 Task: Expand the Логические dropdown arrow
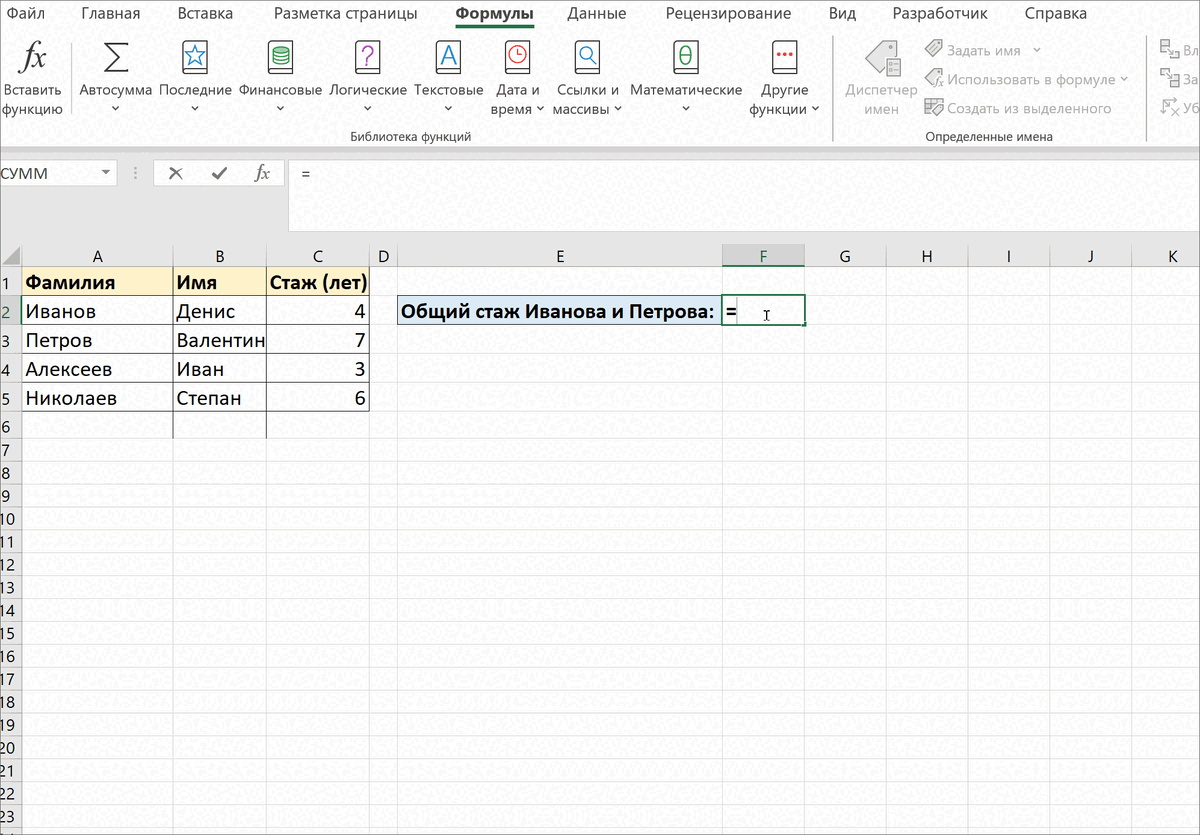click(368, 109)
